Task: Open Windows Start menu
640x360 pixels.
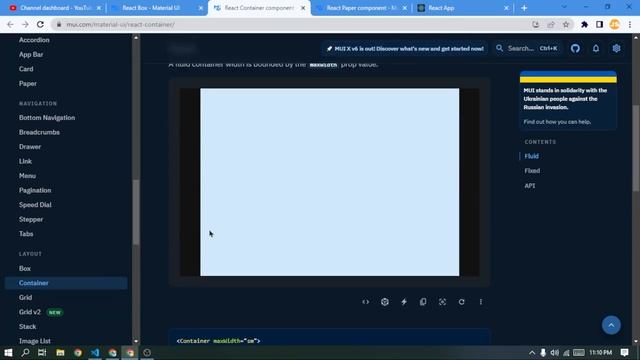Action: point(8,353)
